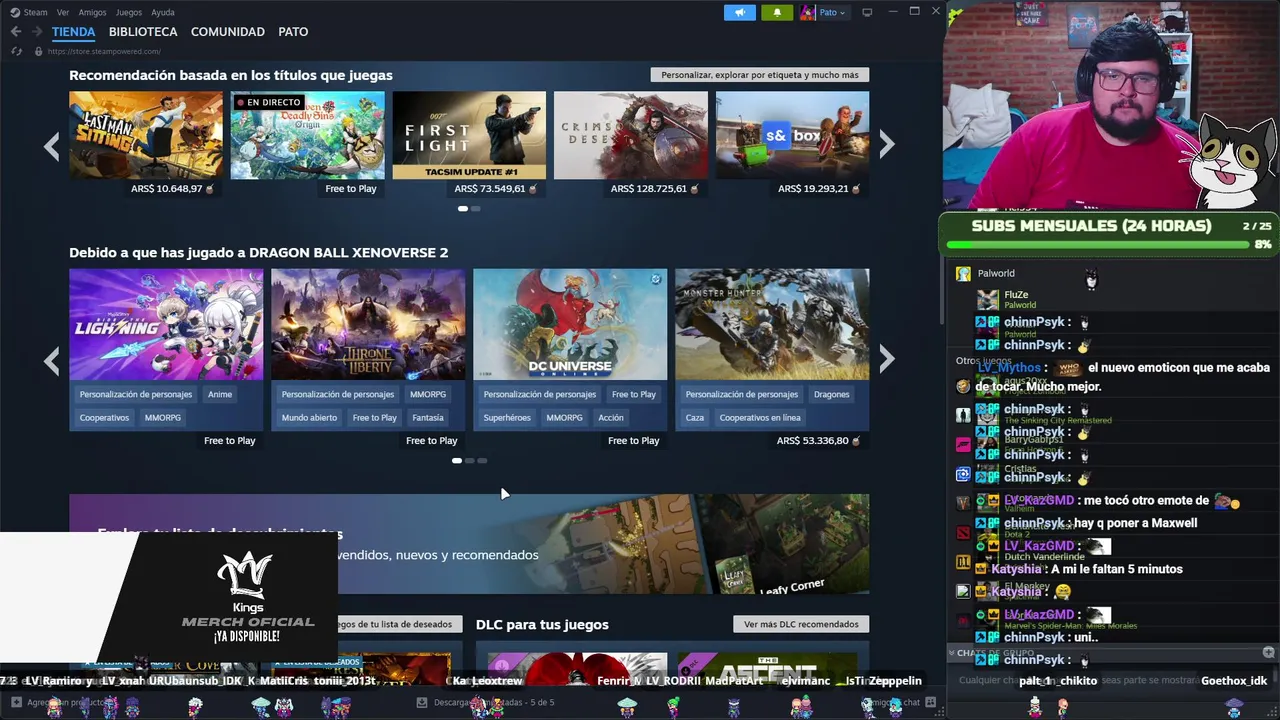This screenshot has width=1280, height=720.
Task: Show previous games in the Dragon Ball Xenoverse 2 carousel
Action: 52,360
